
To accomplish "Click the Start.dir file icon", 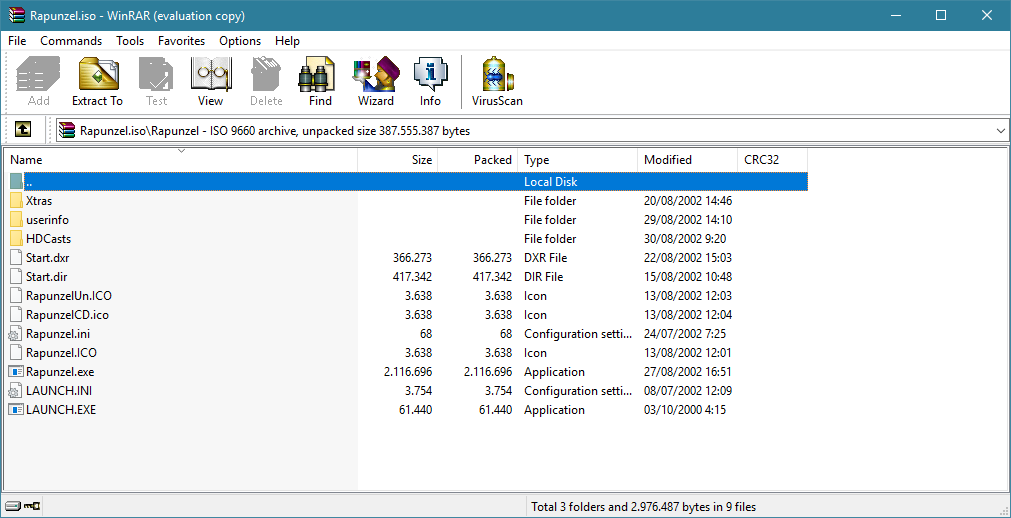I will click(x=16, y=277).
